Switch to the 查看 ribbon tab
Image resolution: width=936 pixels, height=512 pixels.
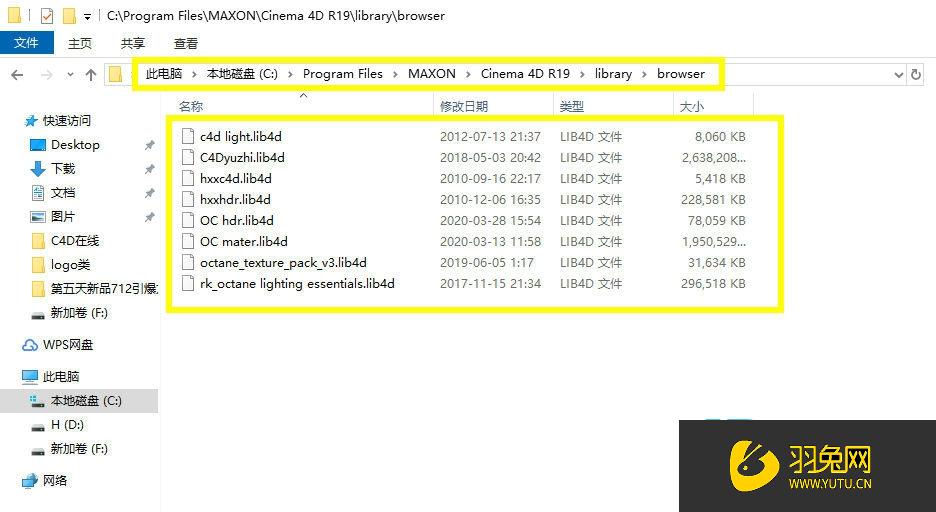pyautogui.click(x=186, y=43)
